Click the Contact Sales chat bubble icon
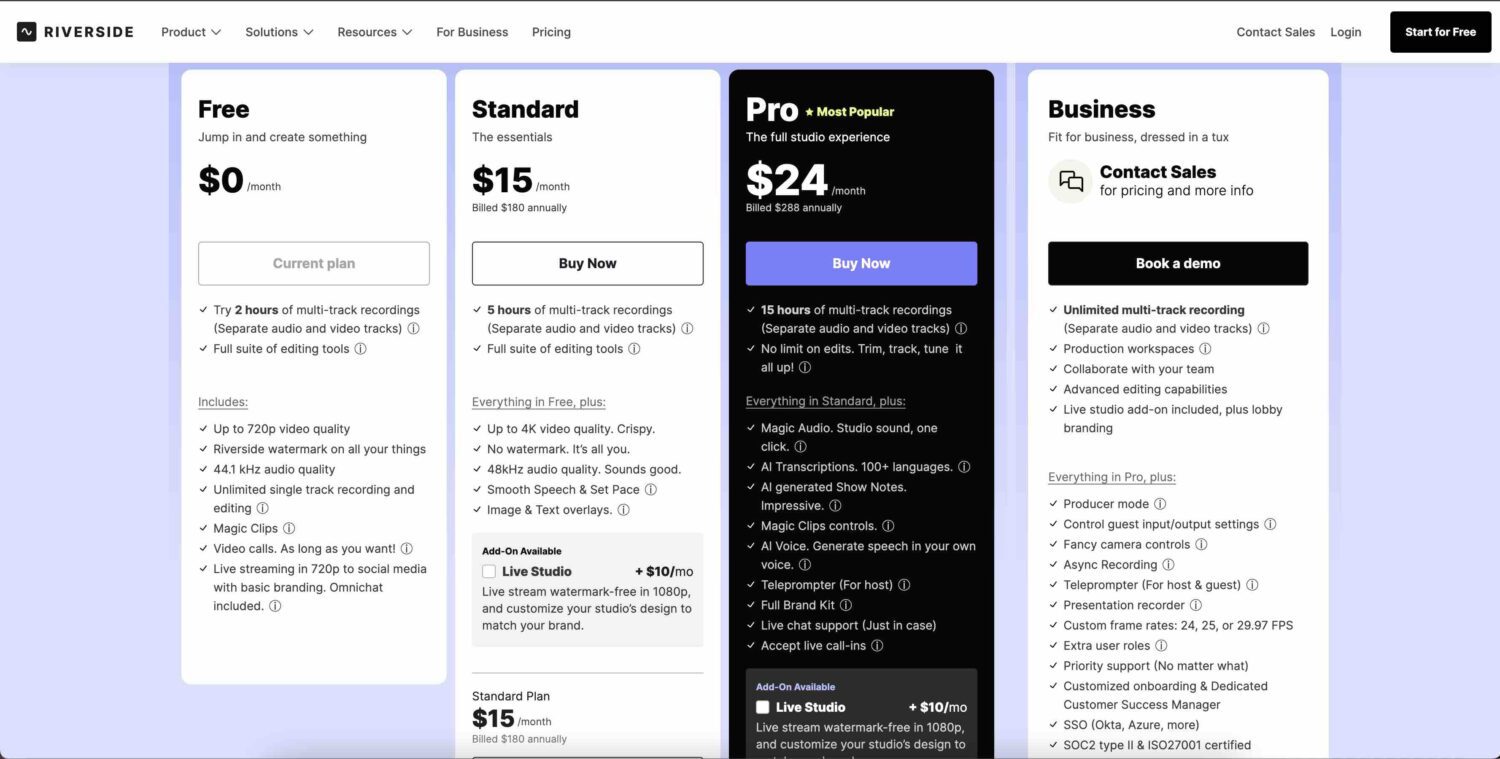 click(1071, 181)
